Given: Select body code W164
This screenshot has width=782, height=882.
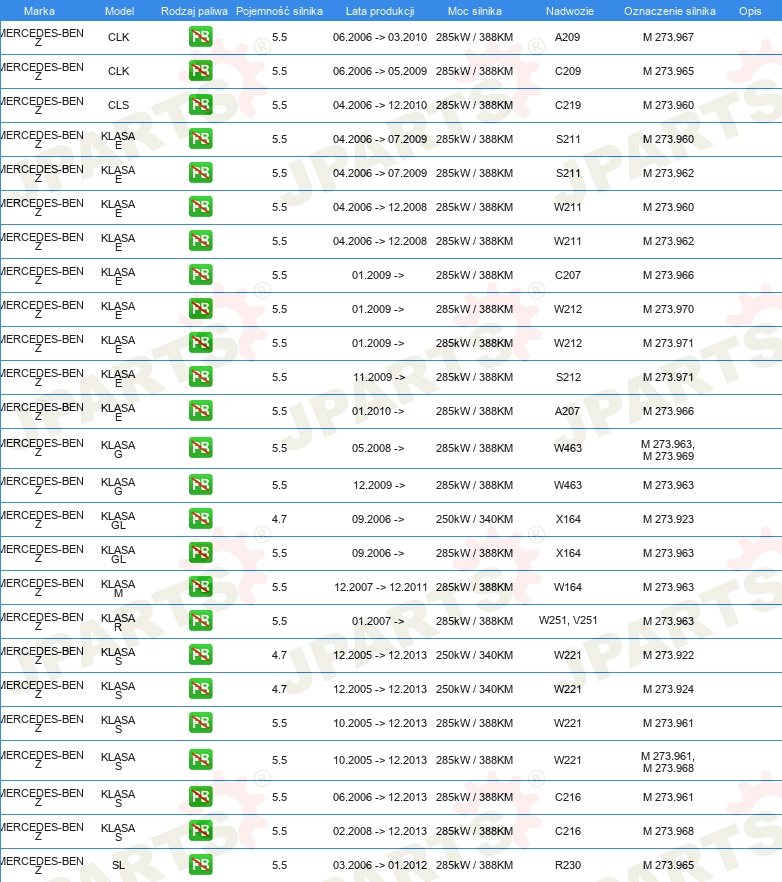Looking at the screenshot, I should click(x=568, y=587).
